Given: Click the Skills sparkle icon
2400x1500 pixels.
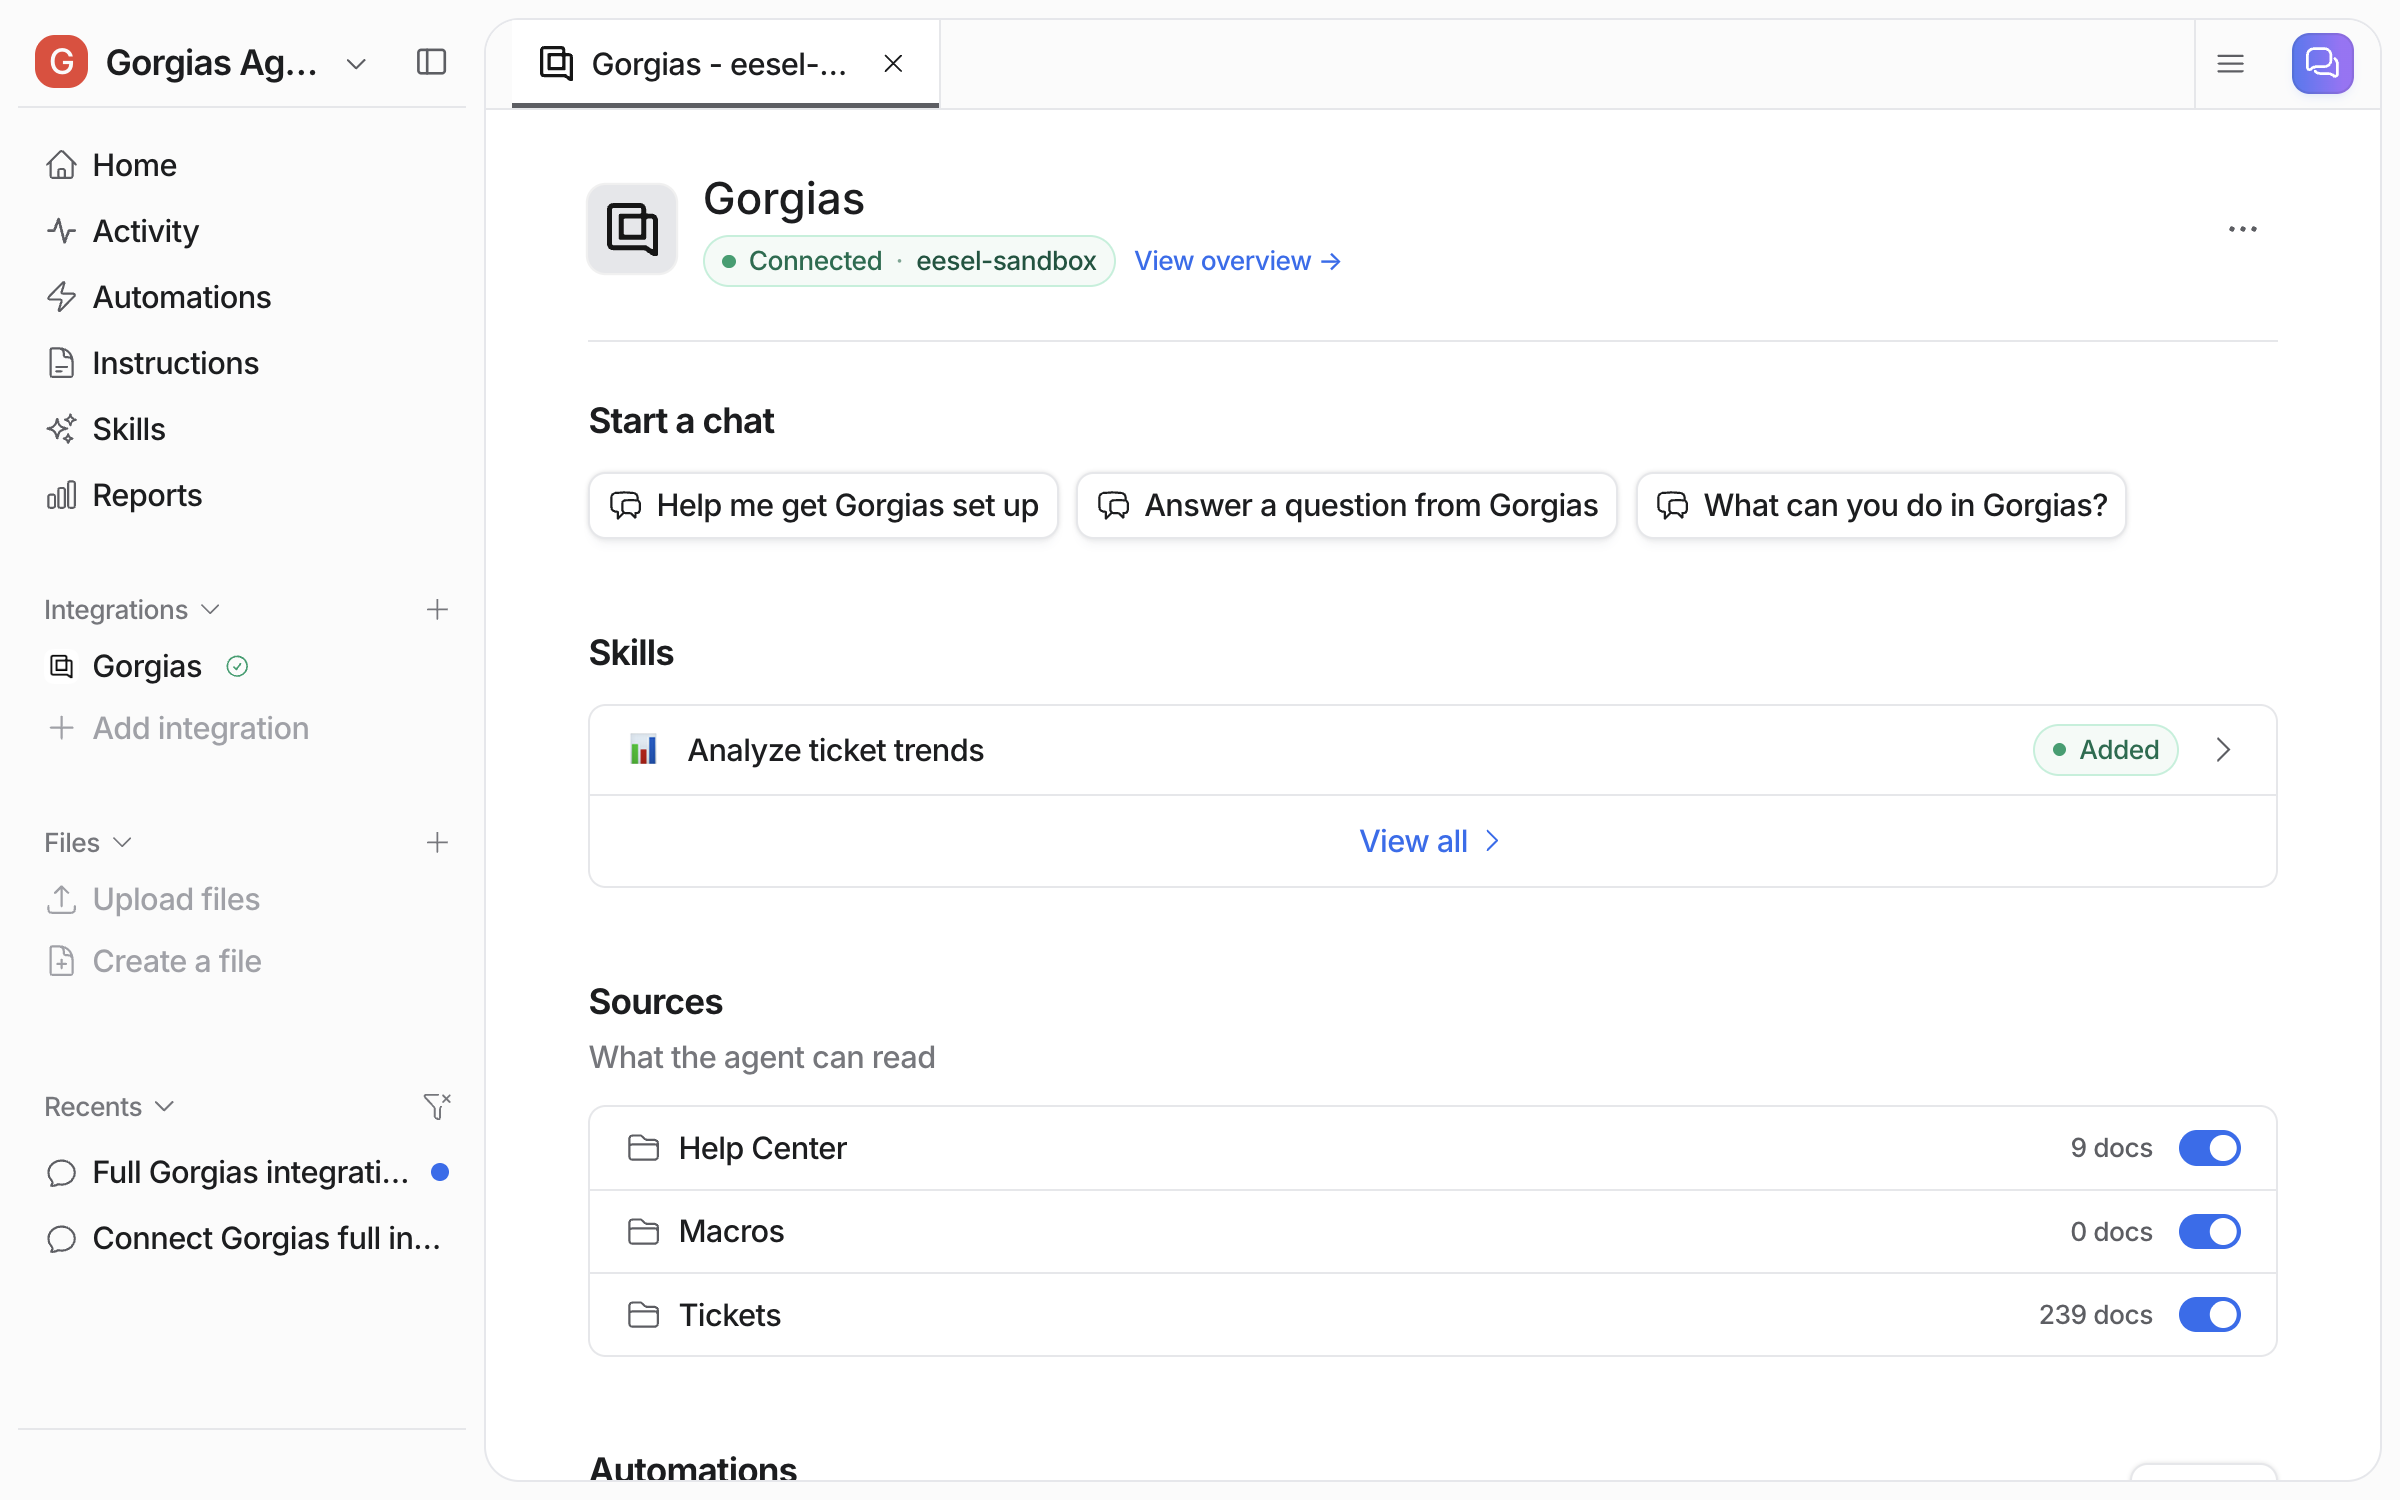Looking at the screenshot, I should pos(61,429).
